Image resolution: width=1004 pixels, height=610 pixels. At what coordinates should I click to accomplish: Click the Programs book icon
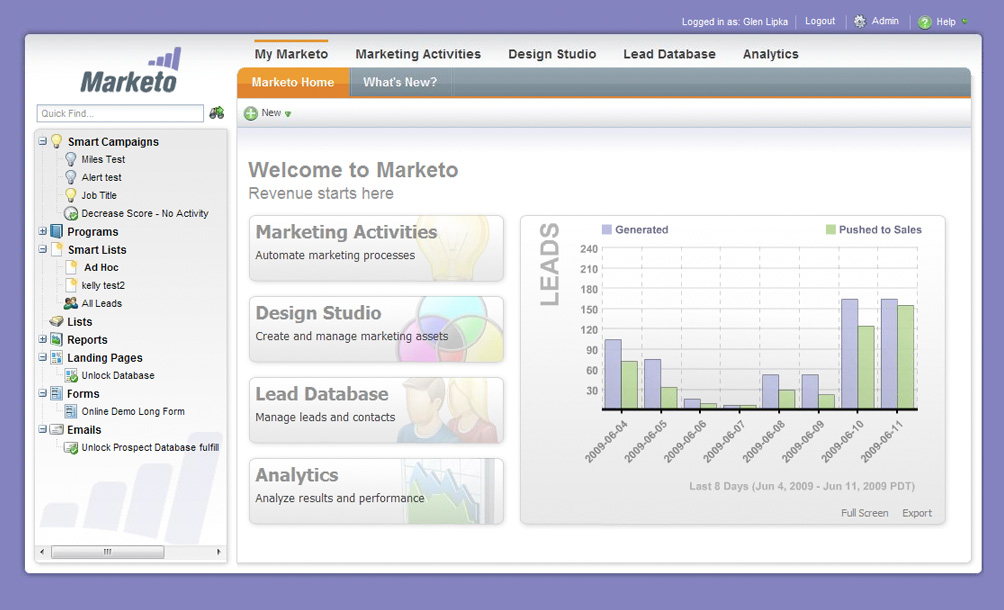pyautogui.click(x=56, y=231)
